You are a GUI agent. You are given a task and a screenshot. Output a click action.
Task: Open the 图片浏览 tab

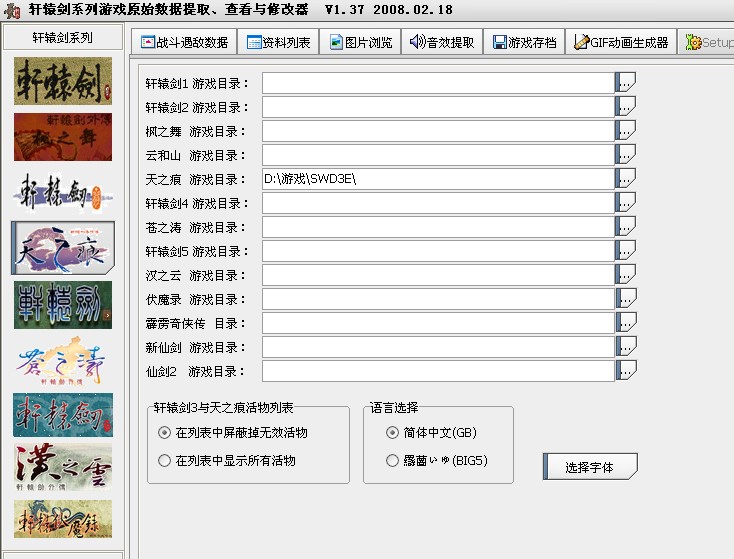[x=360, y=42]
